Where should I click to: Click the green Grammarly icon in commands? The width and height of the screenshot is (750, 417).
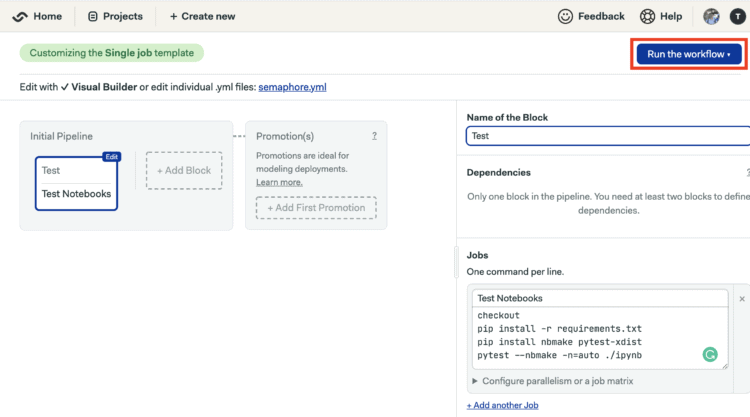(x=710, y=354)
